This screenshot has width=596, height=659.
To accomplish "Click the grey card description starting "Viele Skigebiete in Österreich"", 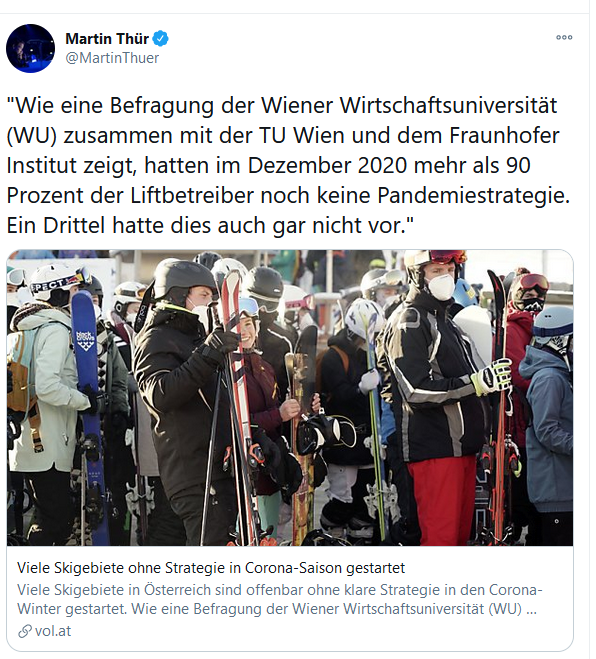I will pyautogui.click(x=280, y=599).
